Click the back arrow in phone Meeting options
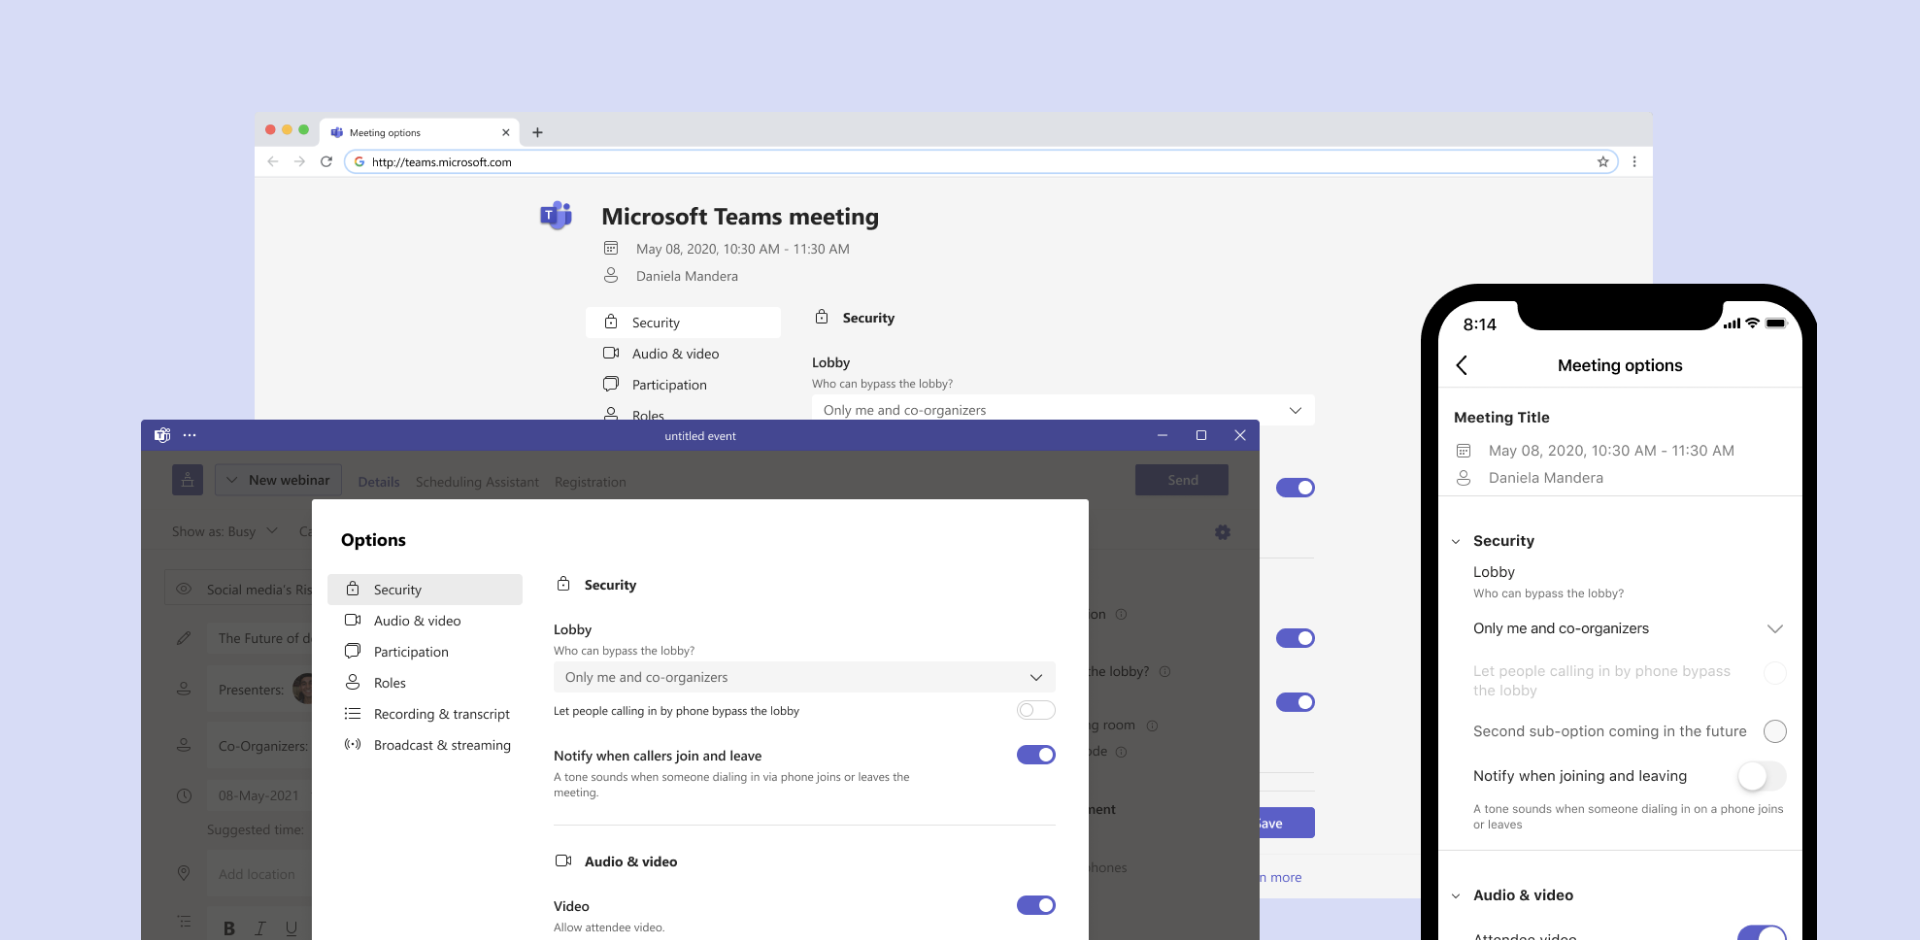The height and width of the screenshot is (940, 1920). pos(1462,365)
